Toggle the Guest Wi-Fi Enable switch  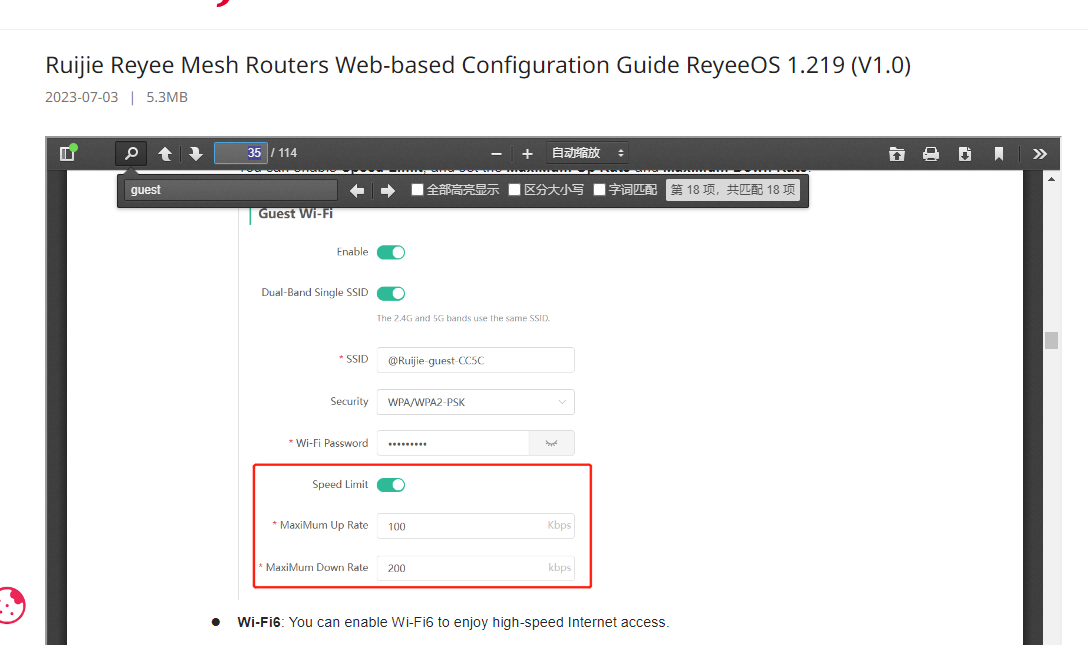[391, 252]
